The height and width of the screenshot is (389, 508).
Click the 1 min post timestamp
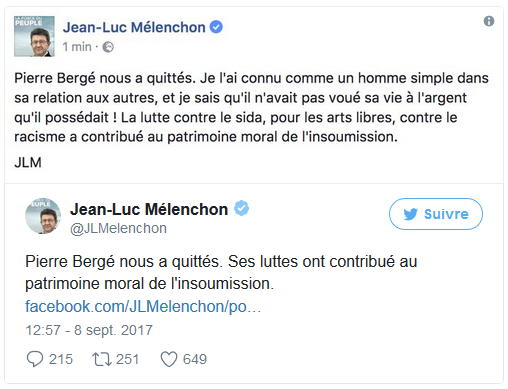tap(77, 47)
